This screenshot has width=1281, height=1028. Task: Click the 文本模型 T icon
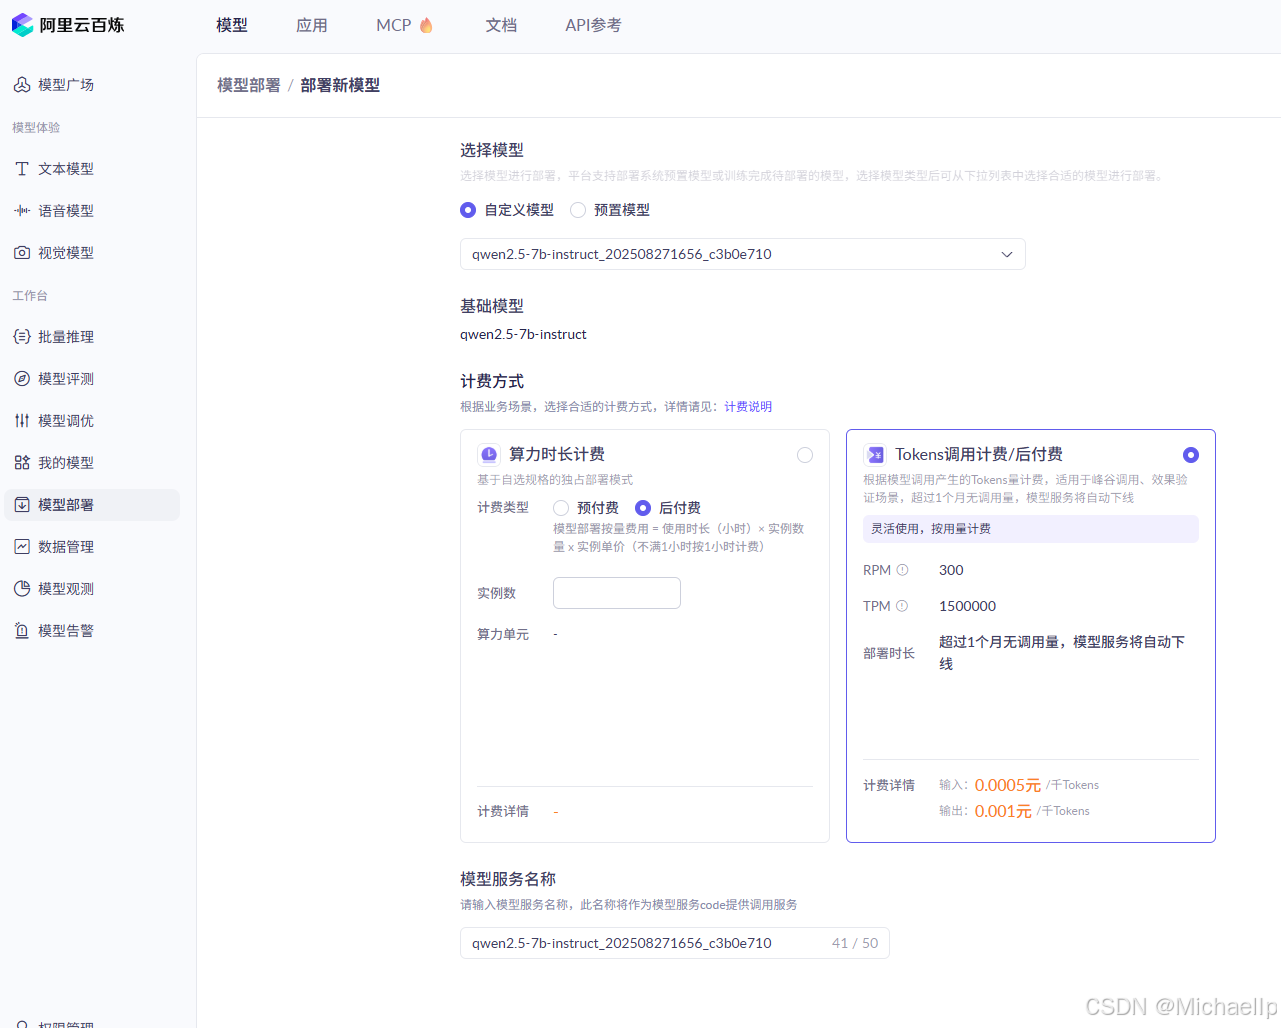pyautogui.click(x=22, y=169)
